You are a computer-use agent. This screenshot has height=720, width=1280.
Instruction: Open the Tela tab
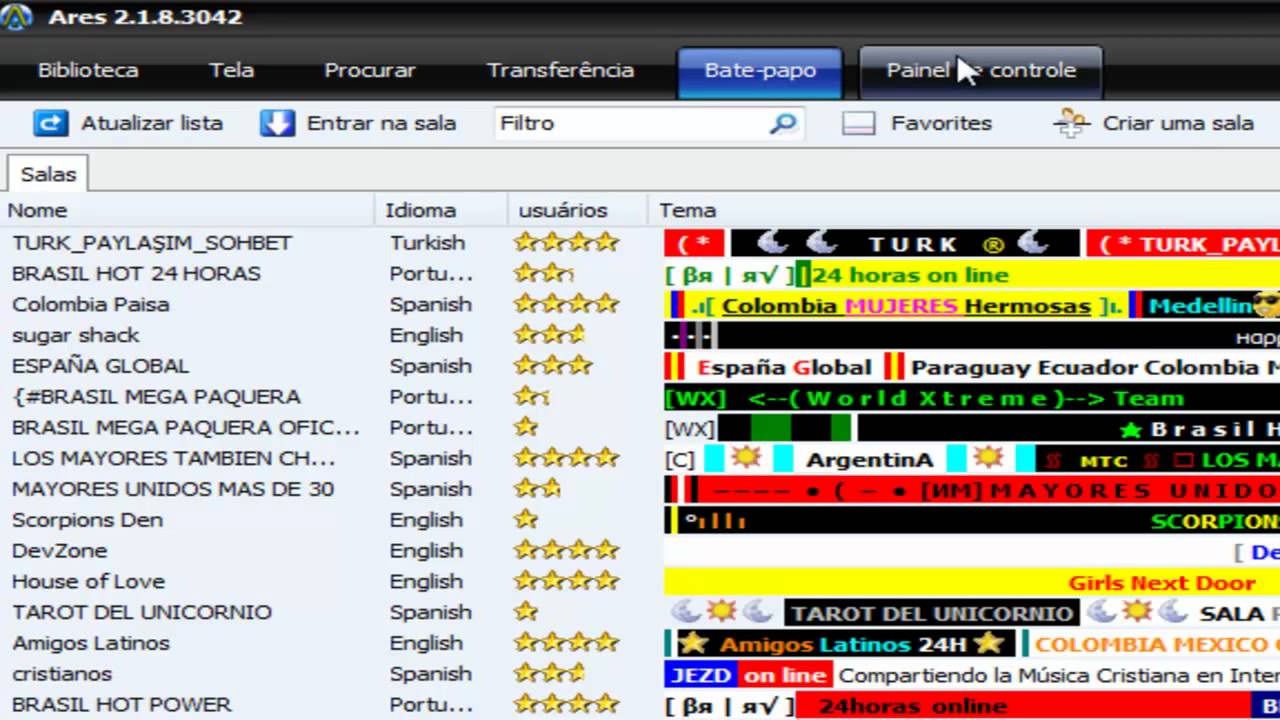(x=231, y=71)
